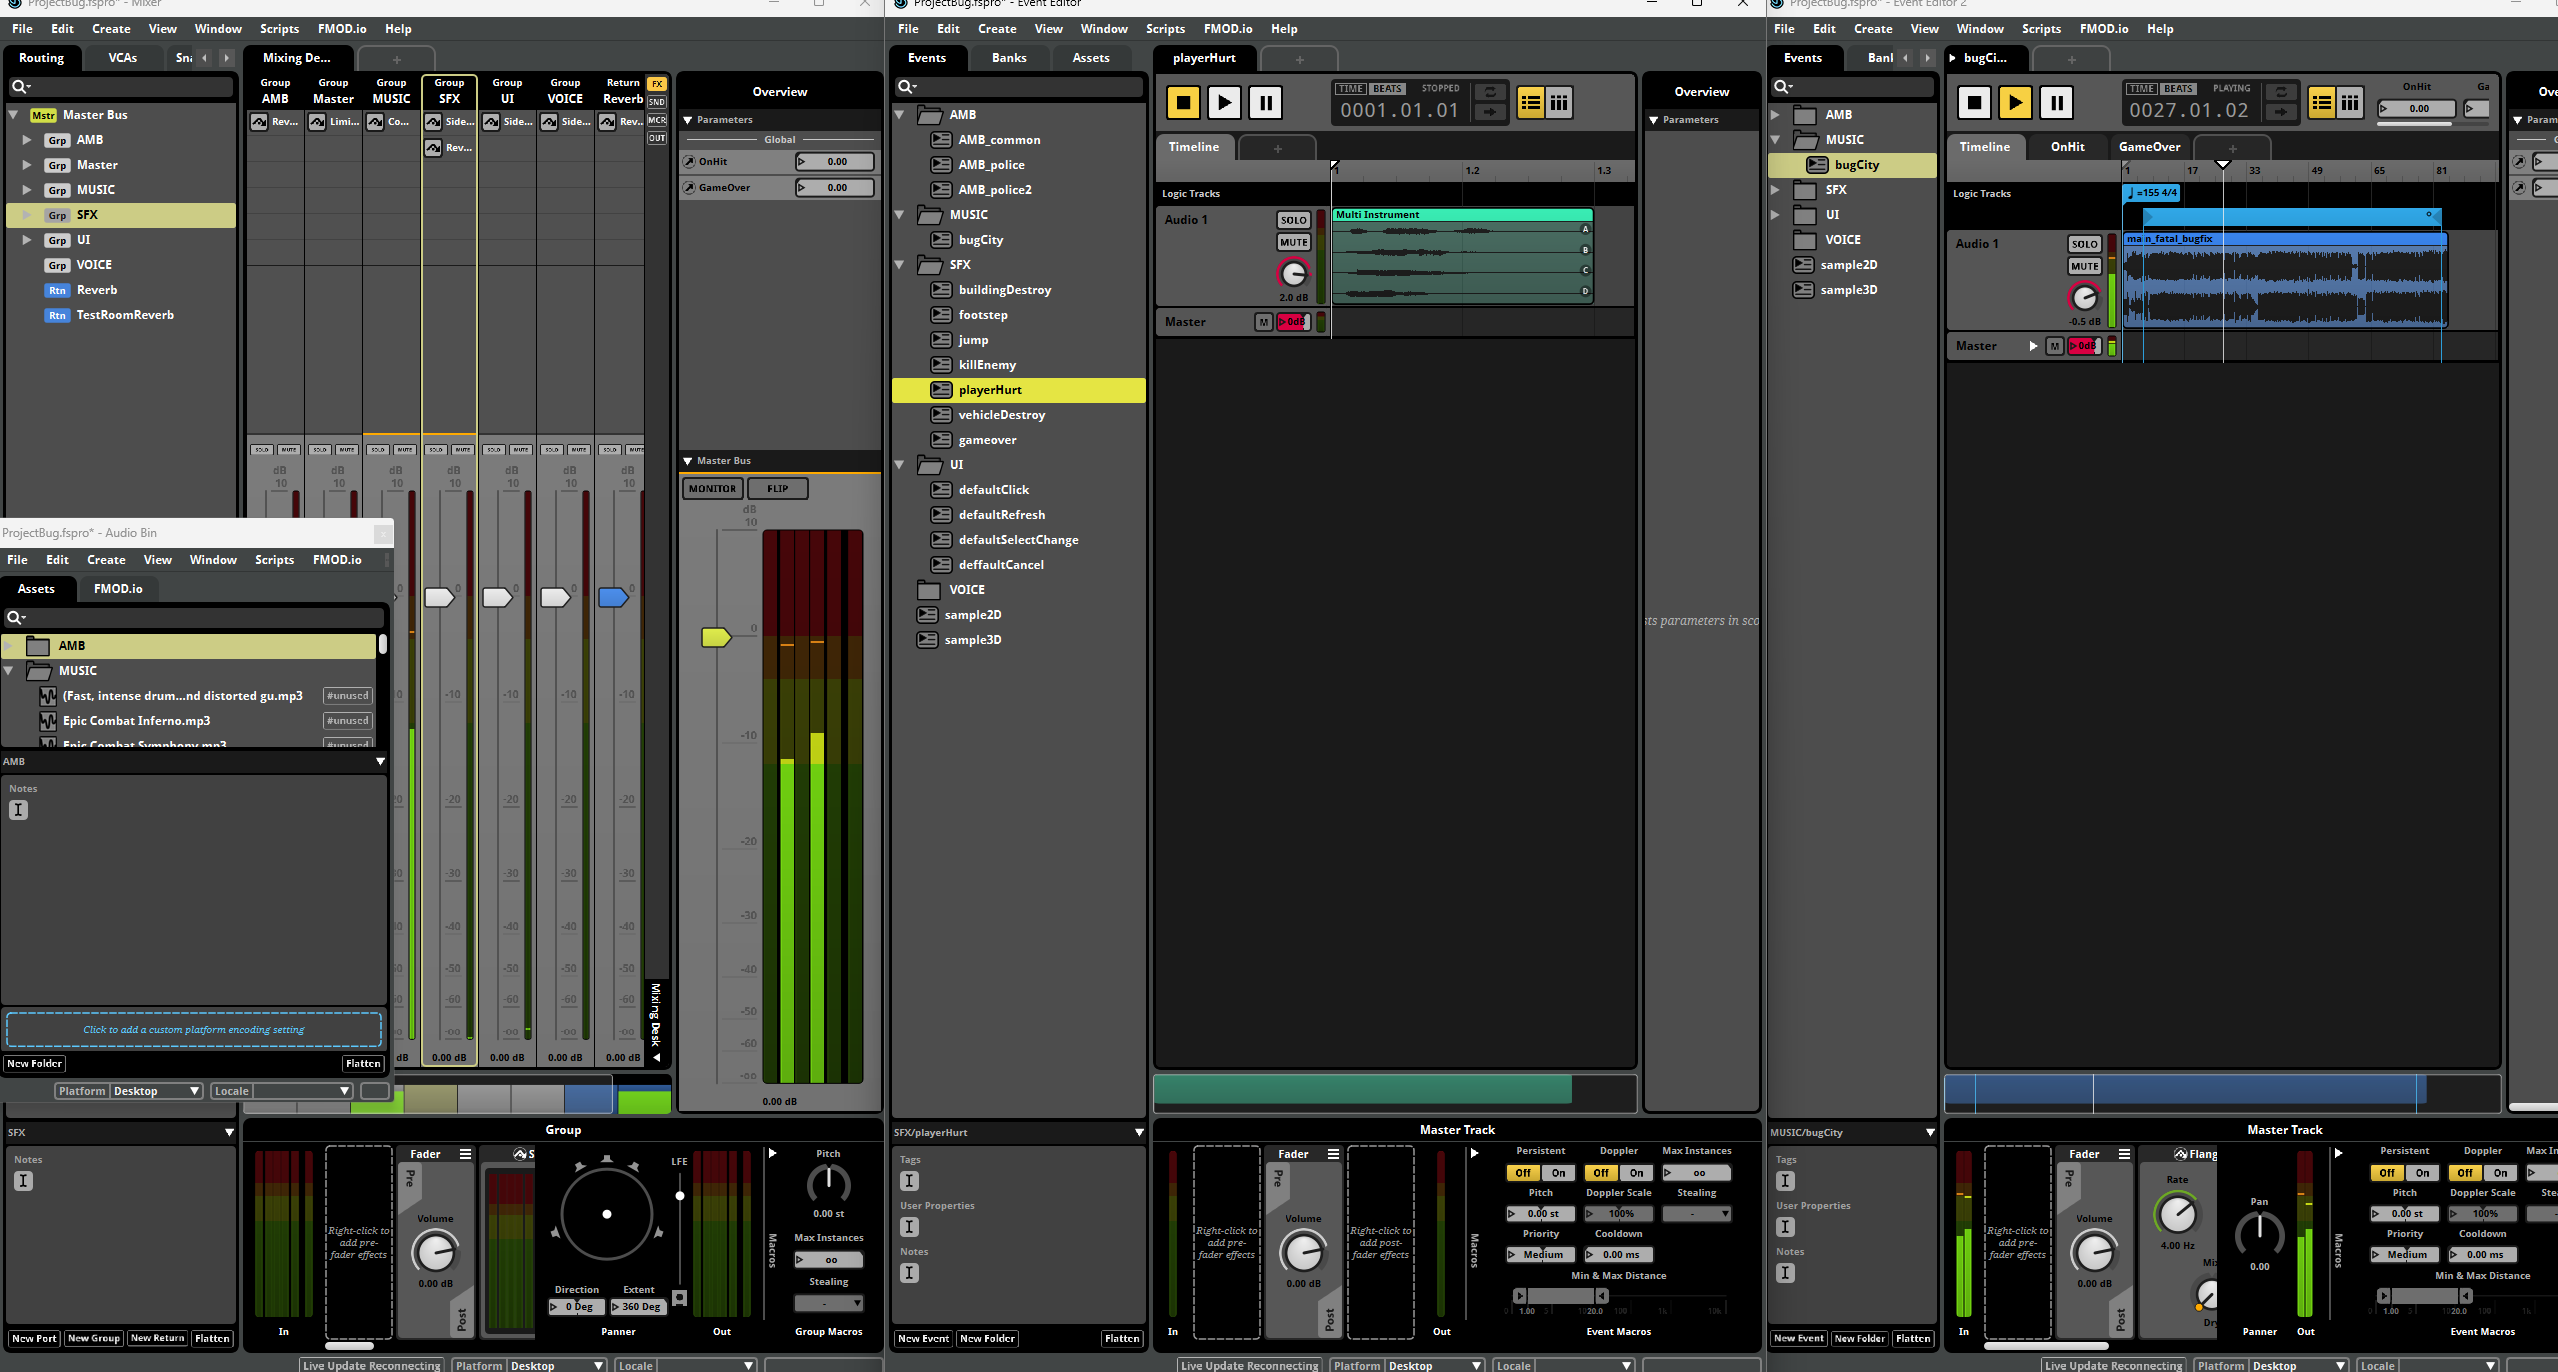Switch playerHurt editor to mixer column view icon
Screen dimensions: 2558x1372
pyautogui.click(x=1559, y=102)
